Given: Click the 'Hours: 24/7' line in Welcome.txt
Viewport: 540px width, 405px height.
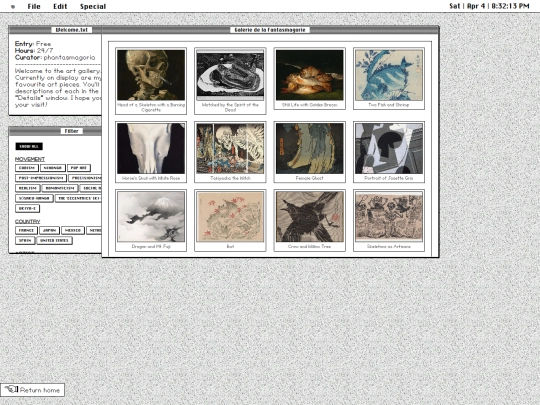Looking at the screenshot, I should point(34,51).
